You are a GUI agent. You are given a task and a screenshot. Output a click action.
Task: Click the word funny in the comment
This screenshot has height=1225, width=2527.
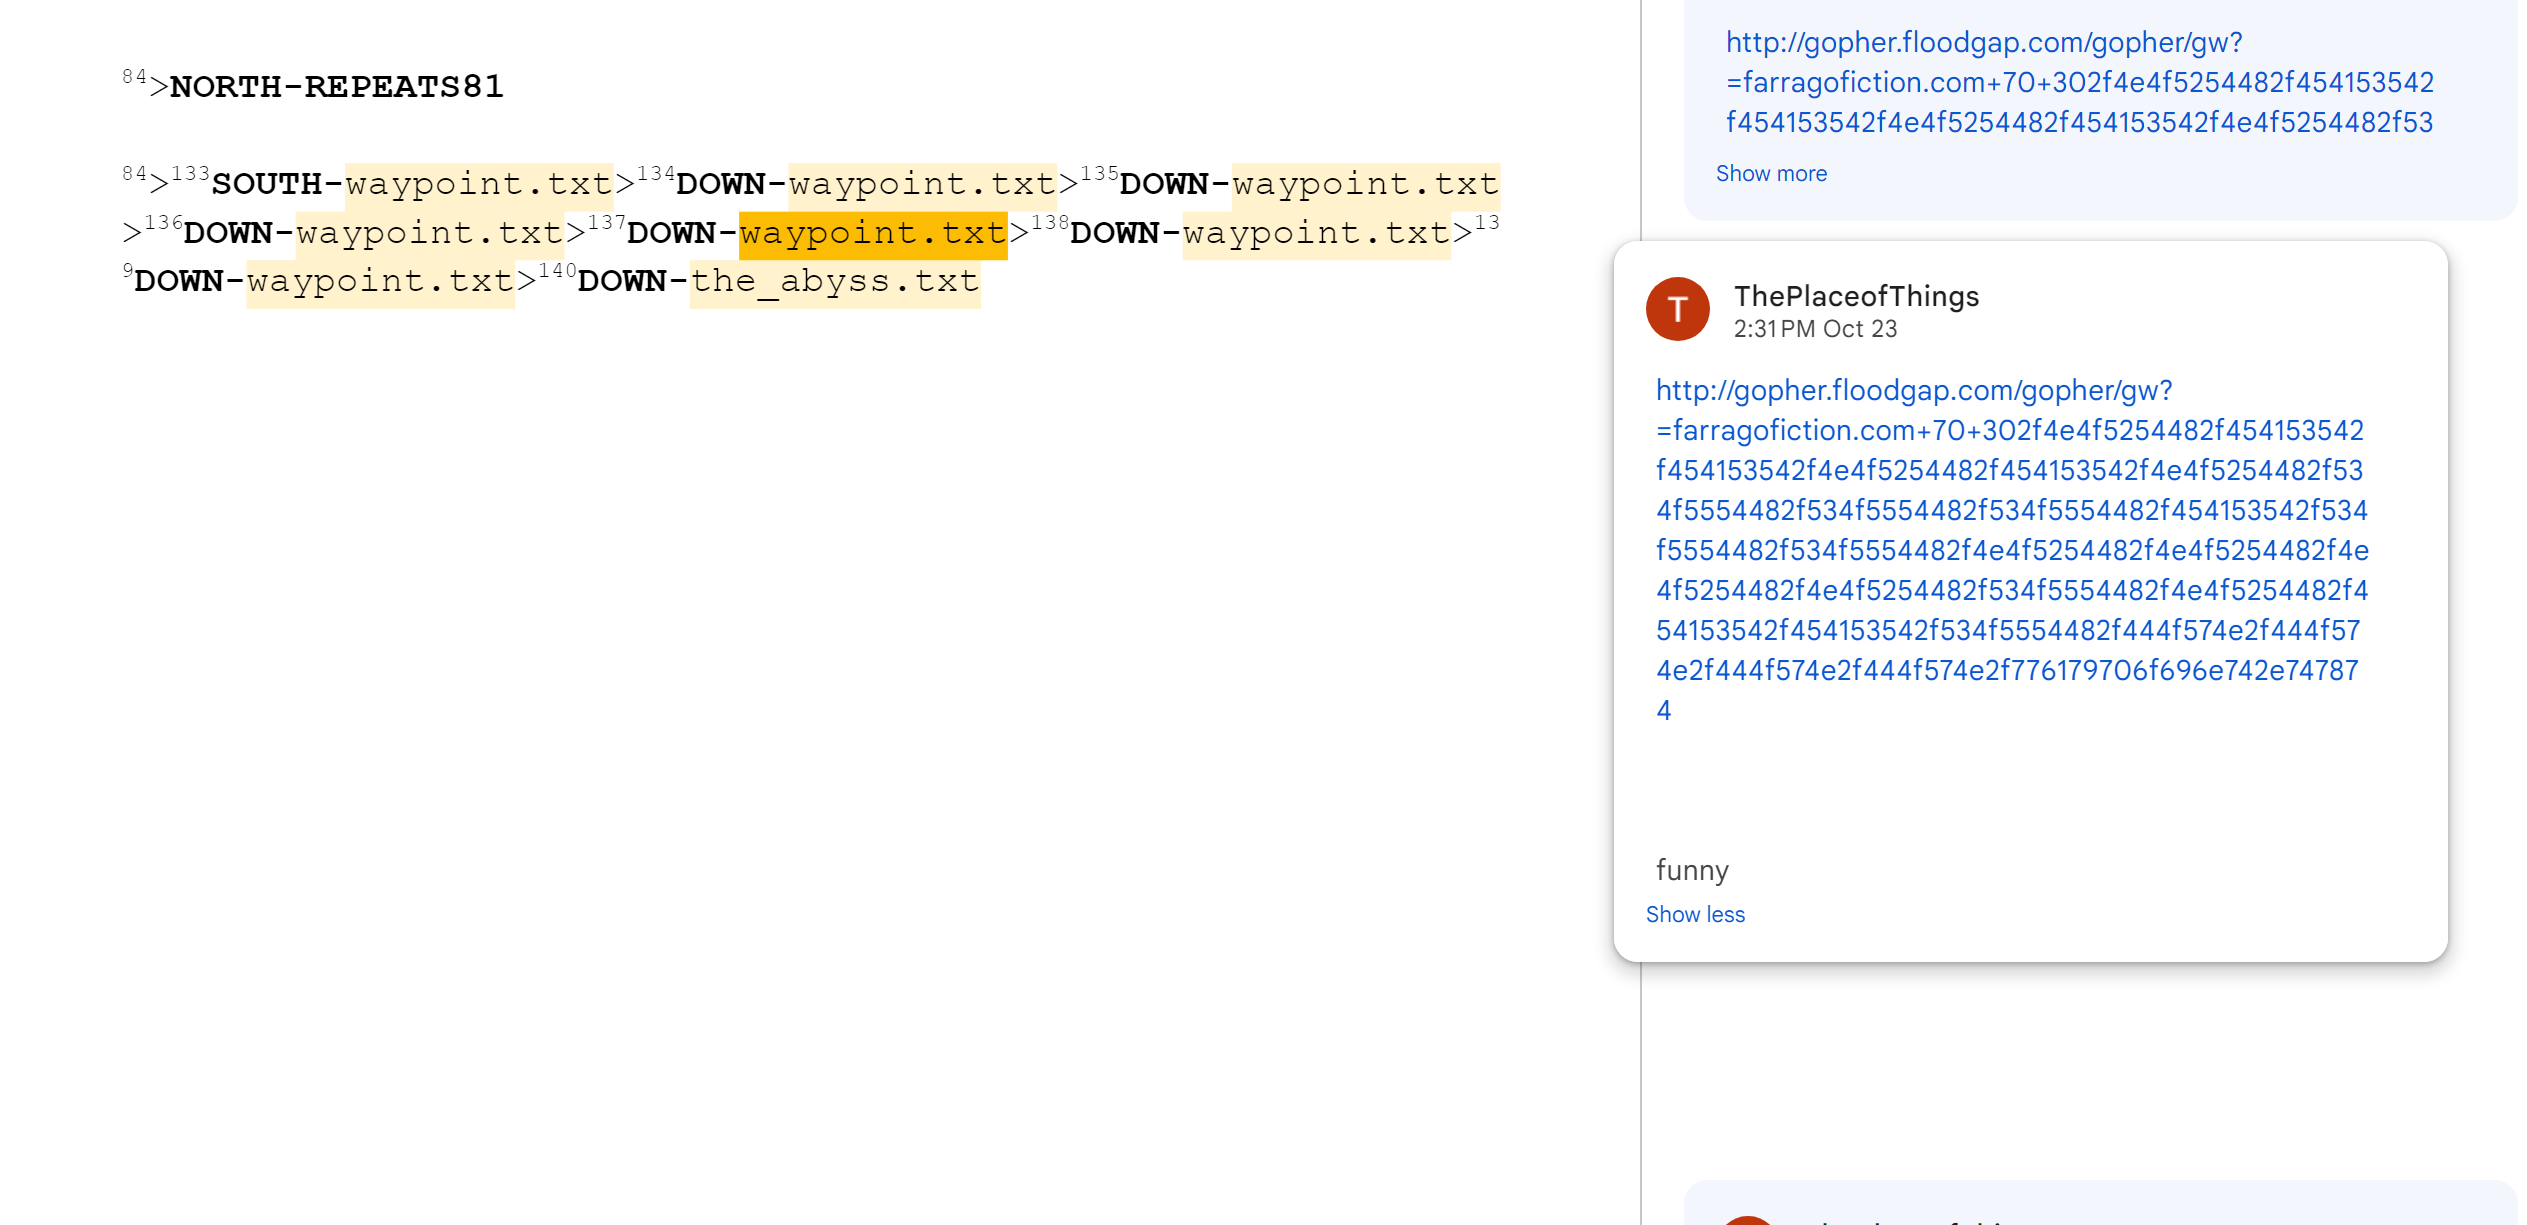coord(1691,869)
